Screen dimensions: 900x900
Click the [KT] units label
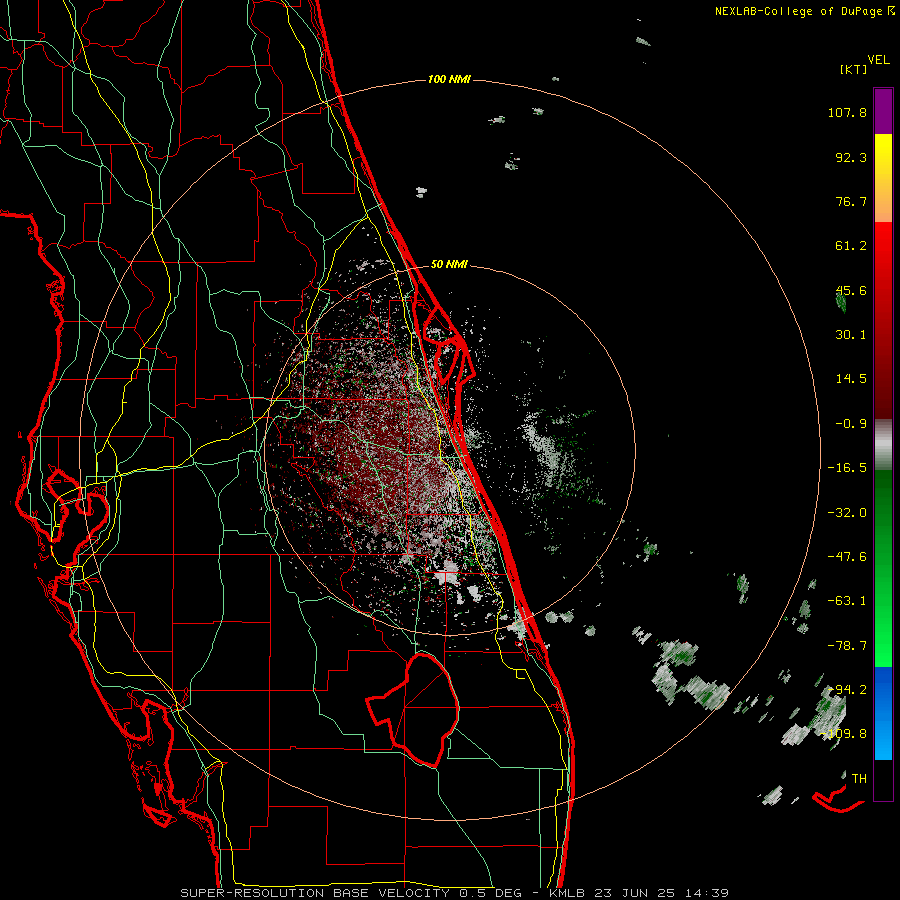853,69
